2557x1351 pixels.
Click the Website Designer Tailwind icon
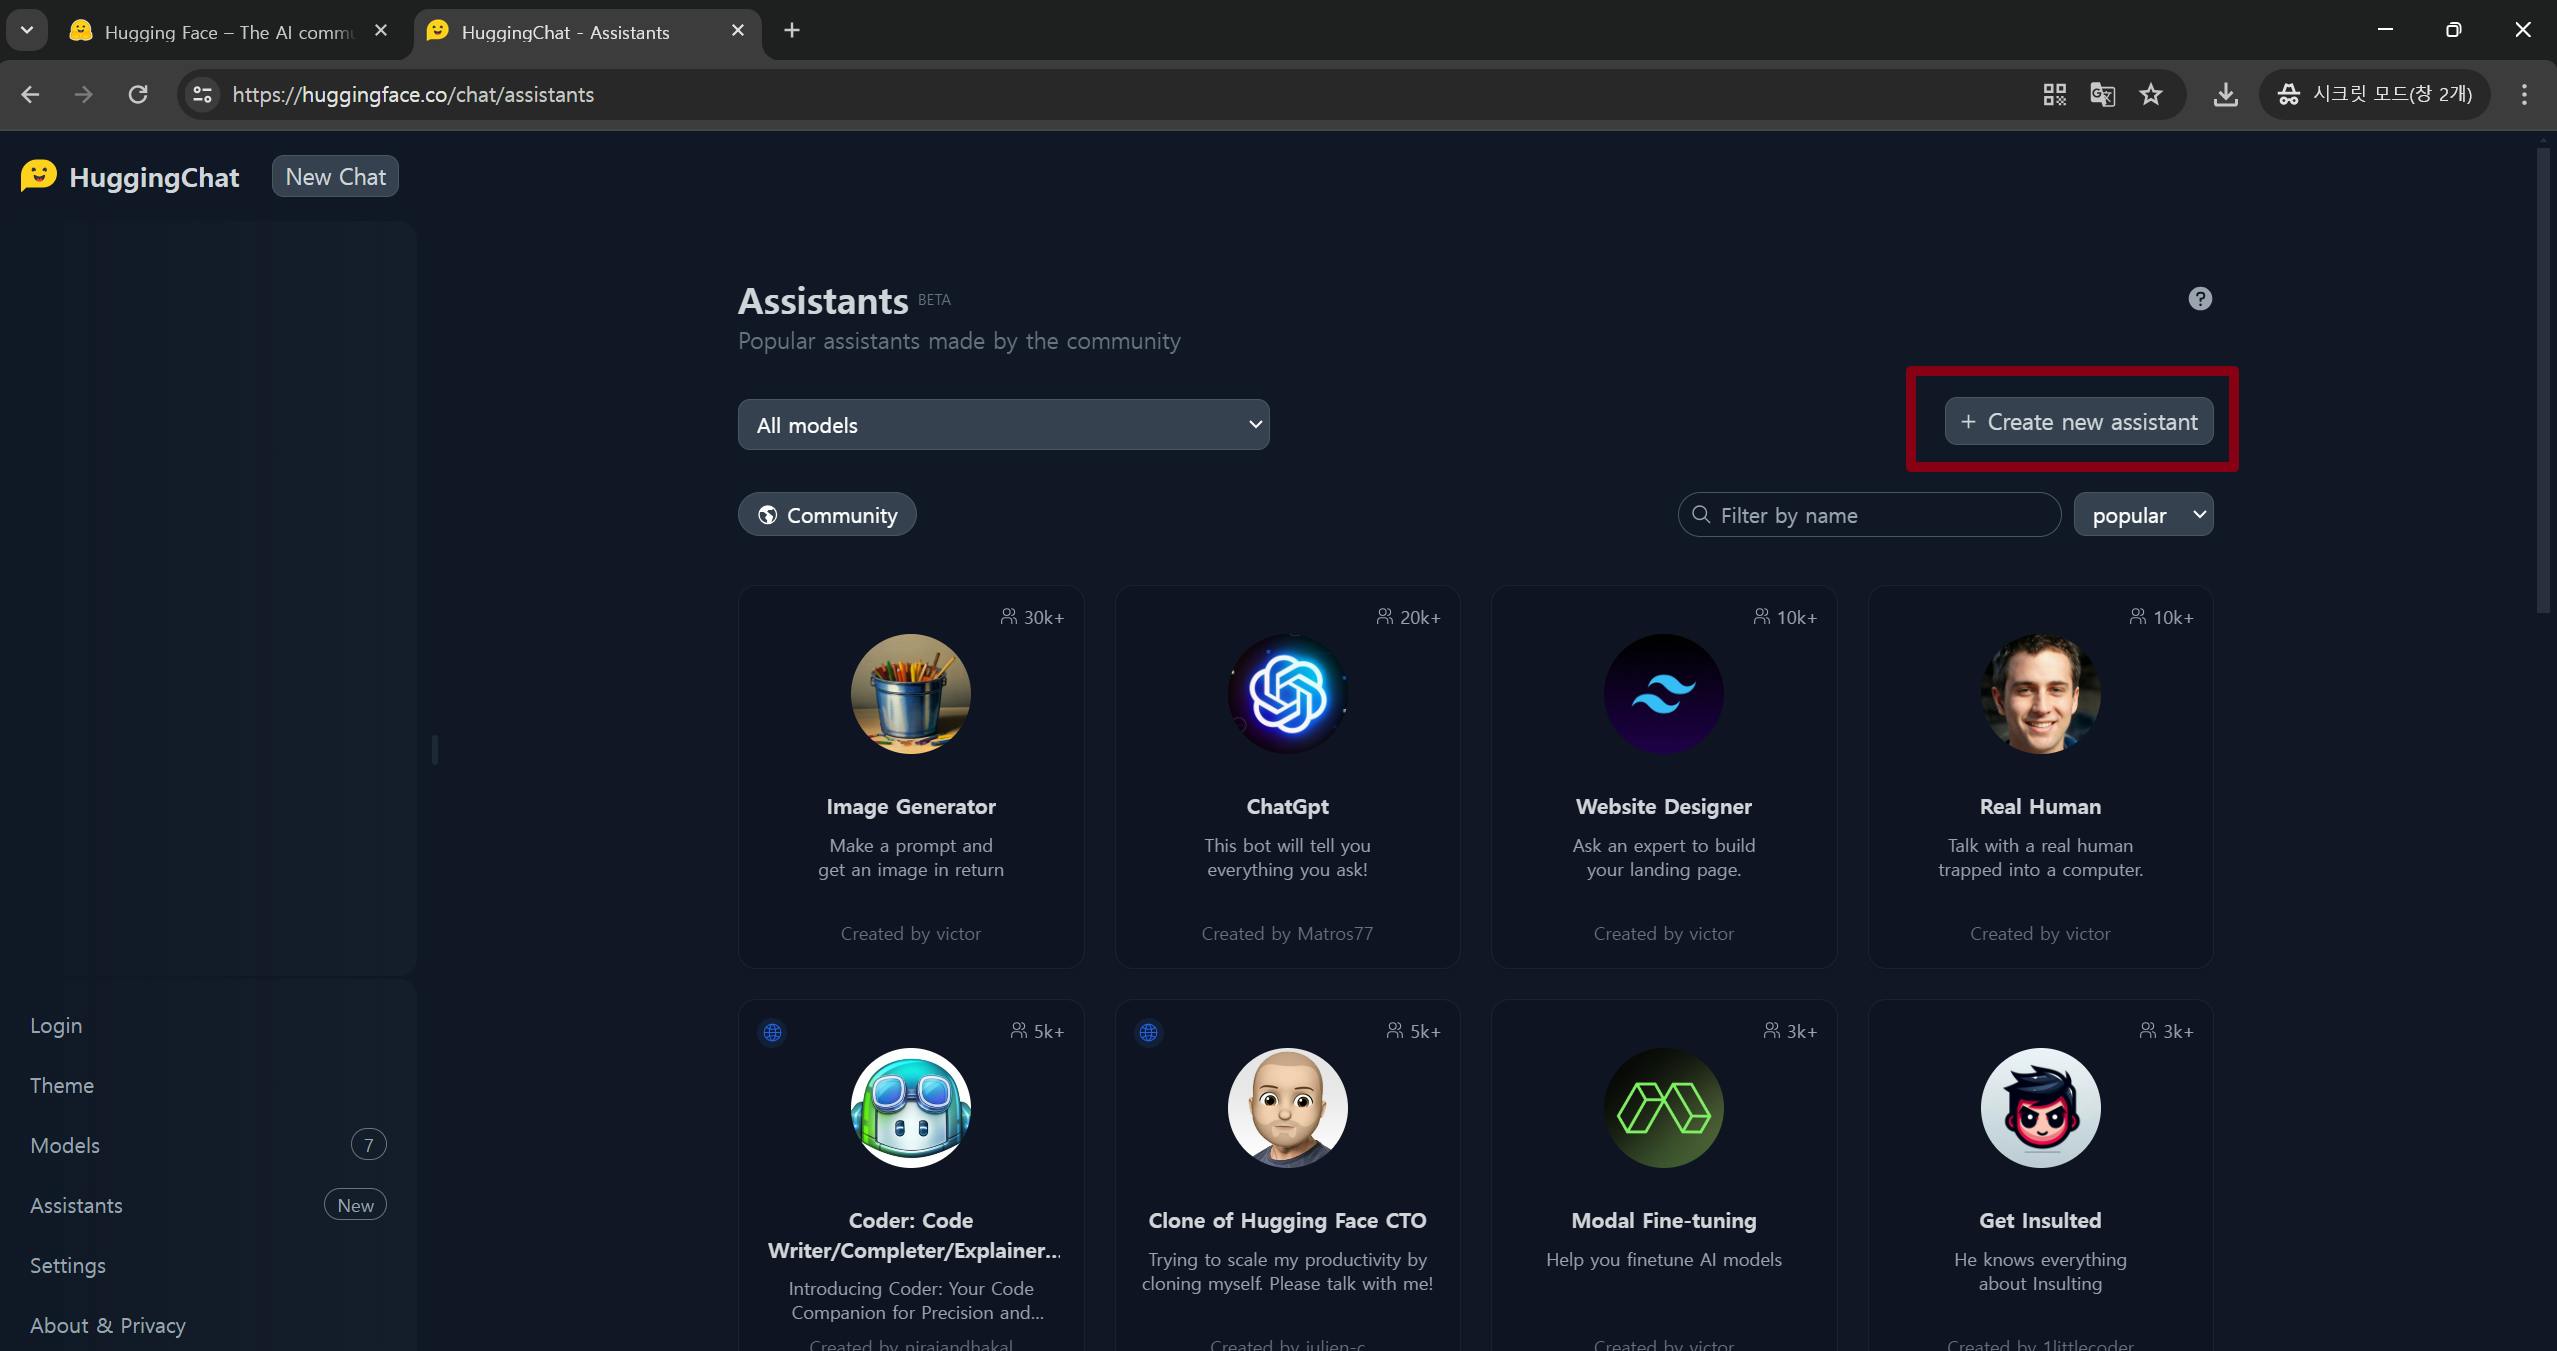(x=1663, y=693)
